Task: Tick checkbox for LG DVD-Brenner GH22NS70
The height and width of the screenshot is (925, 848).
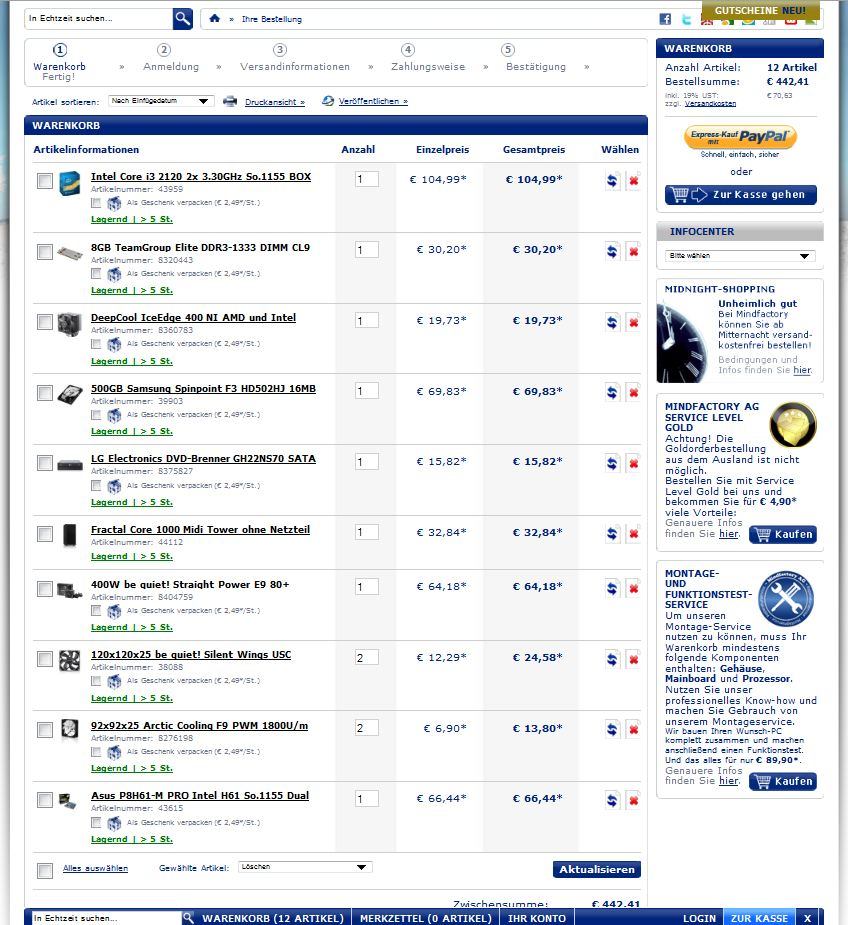Action: point(45,463)
